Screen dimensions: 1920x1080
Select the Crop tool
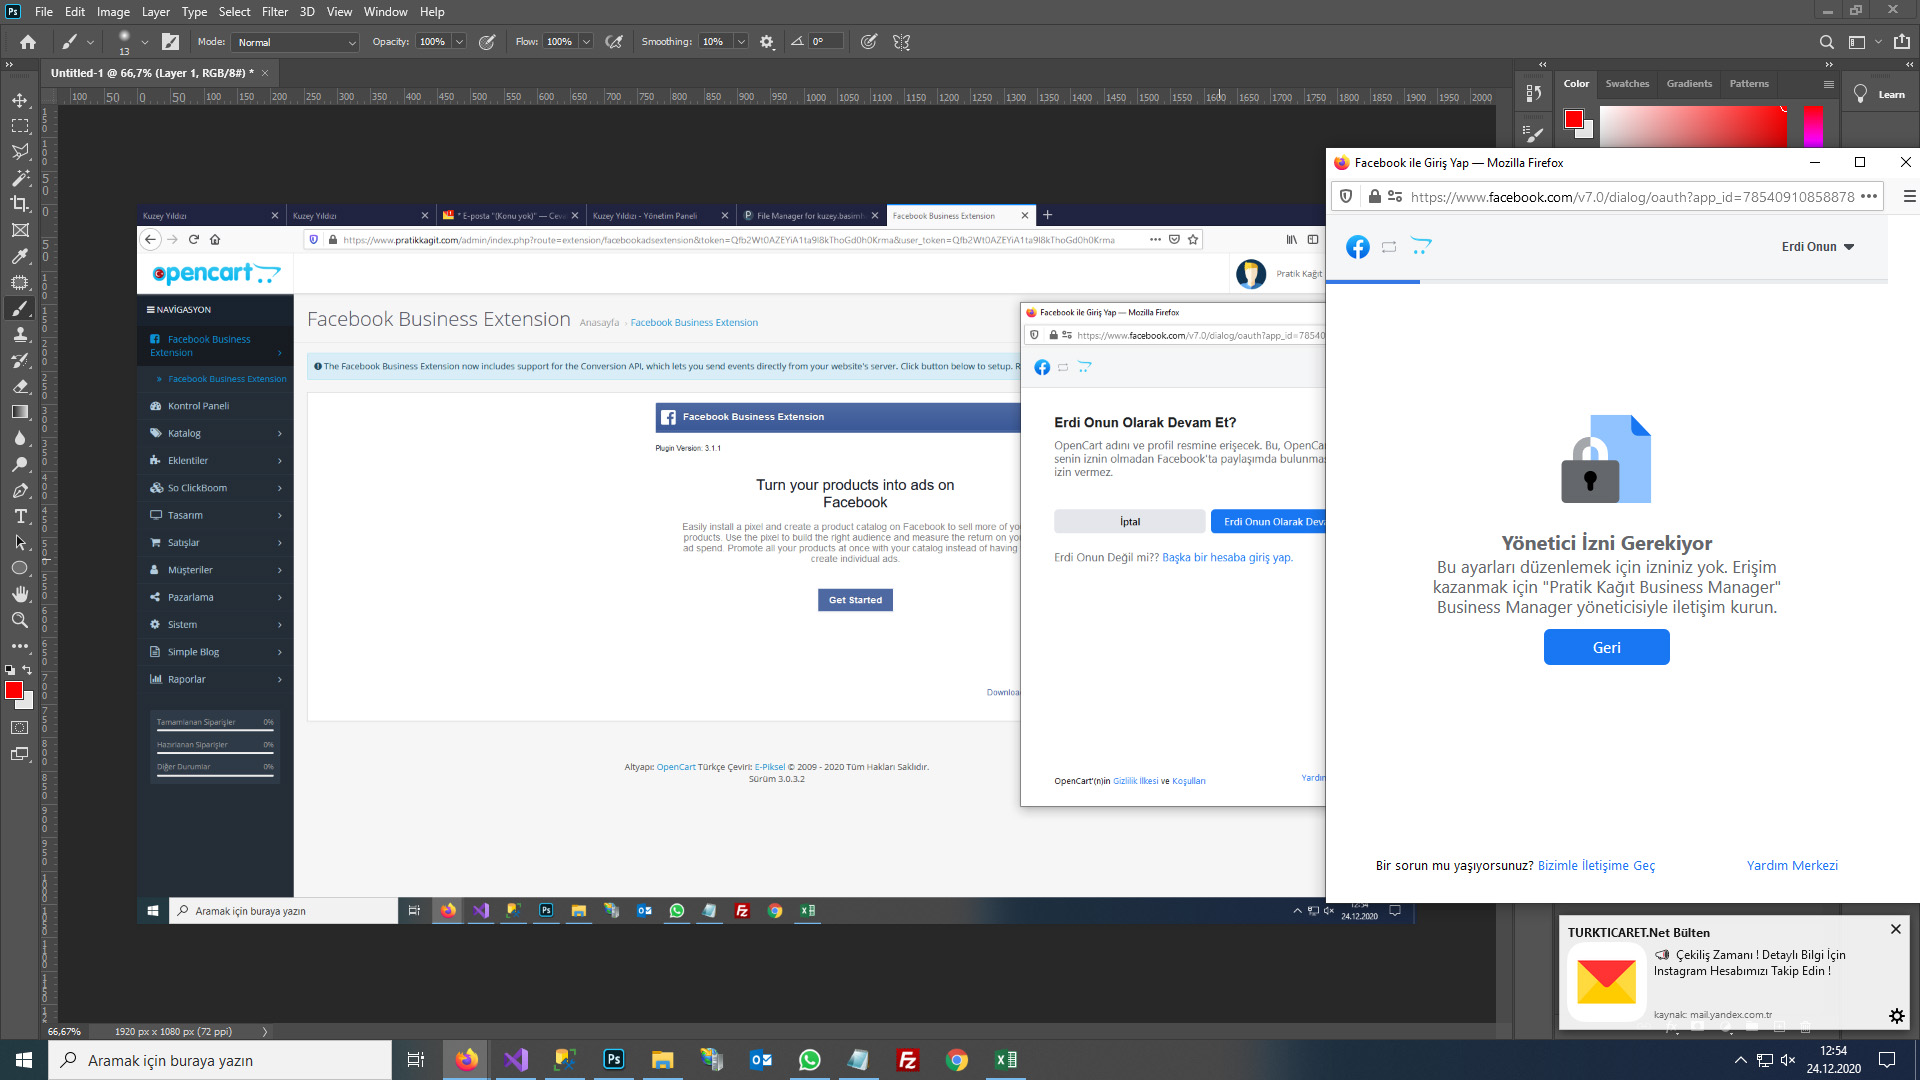point(20,204)
